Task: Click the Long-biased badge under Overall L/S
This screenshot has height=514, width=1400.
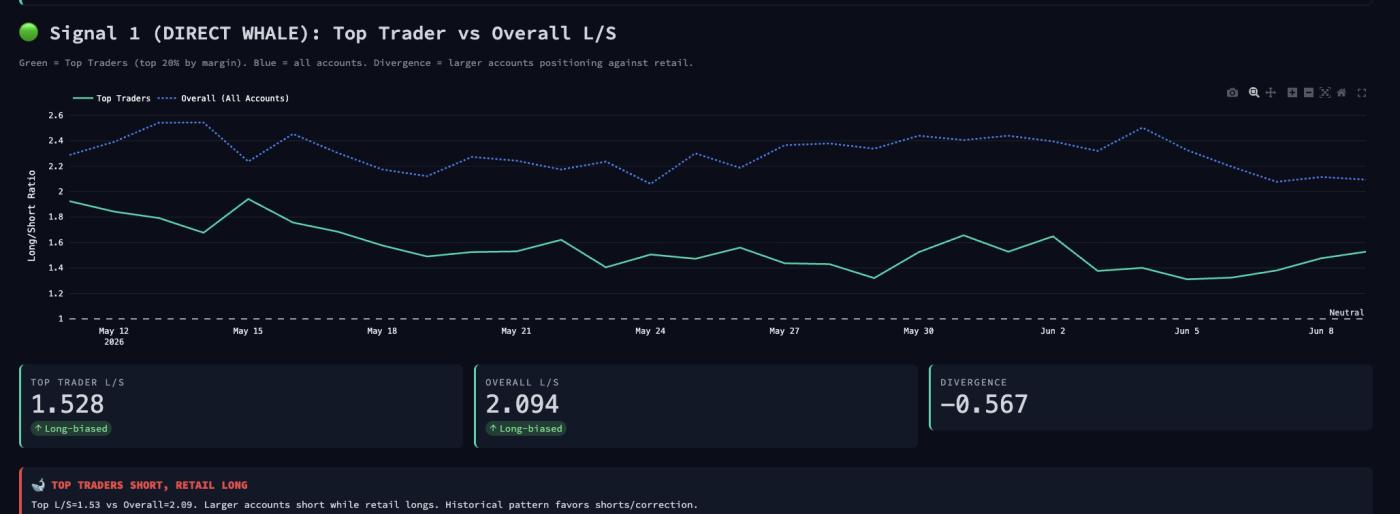Action: (525, 428)
